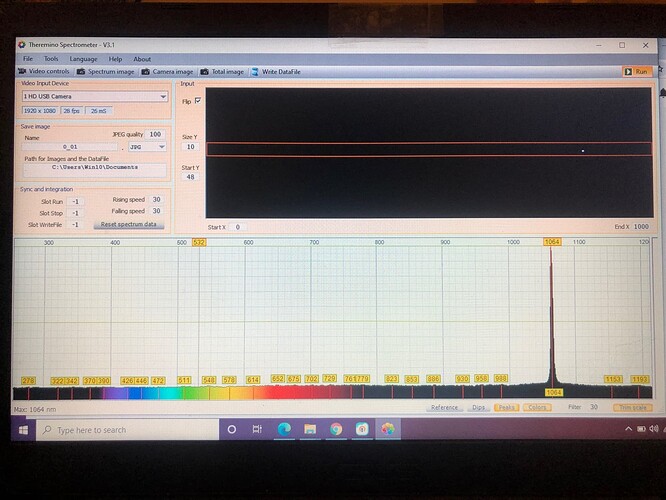Click the taskbar search box
The width and height of the screenshot is (666, 500).
pyautogui.click(x=127, y=430)
